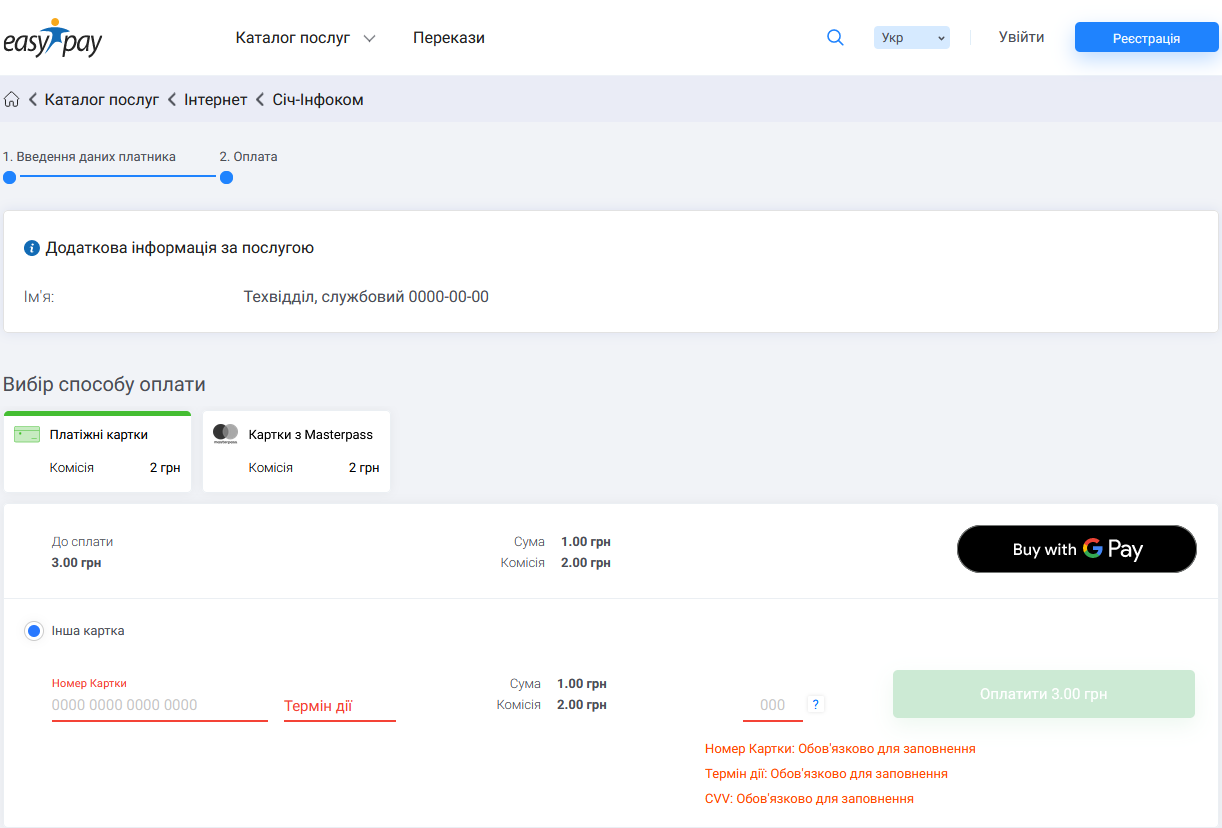Select the Інша картка radio button
The width and height of the screenshot is (1222, 828).
(34, 631)
